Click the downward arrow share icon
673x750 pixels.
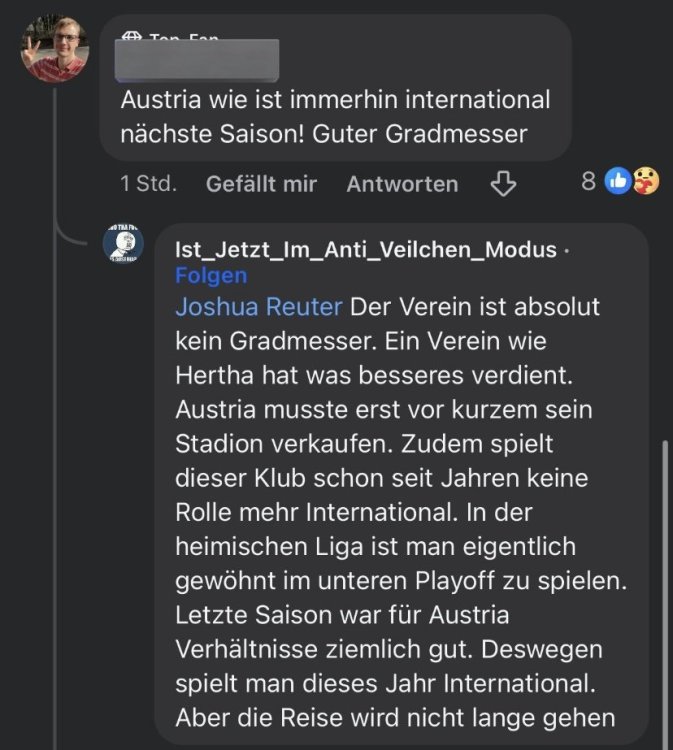(x=503, y=183)
